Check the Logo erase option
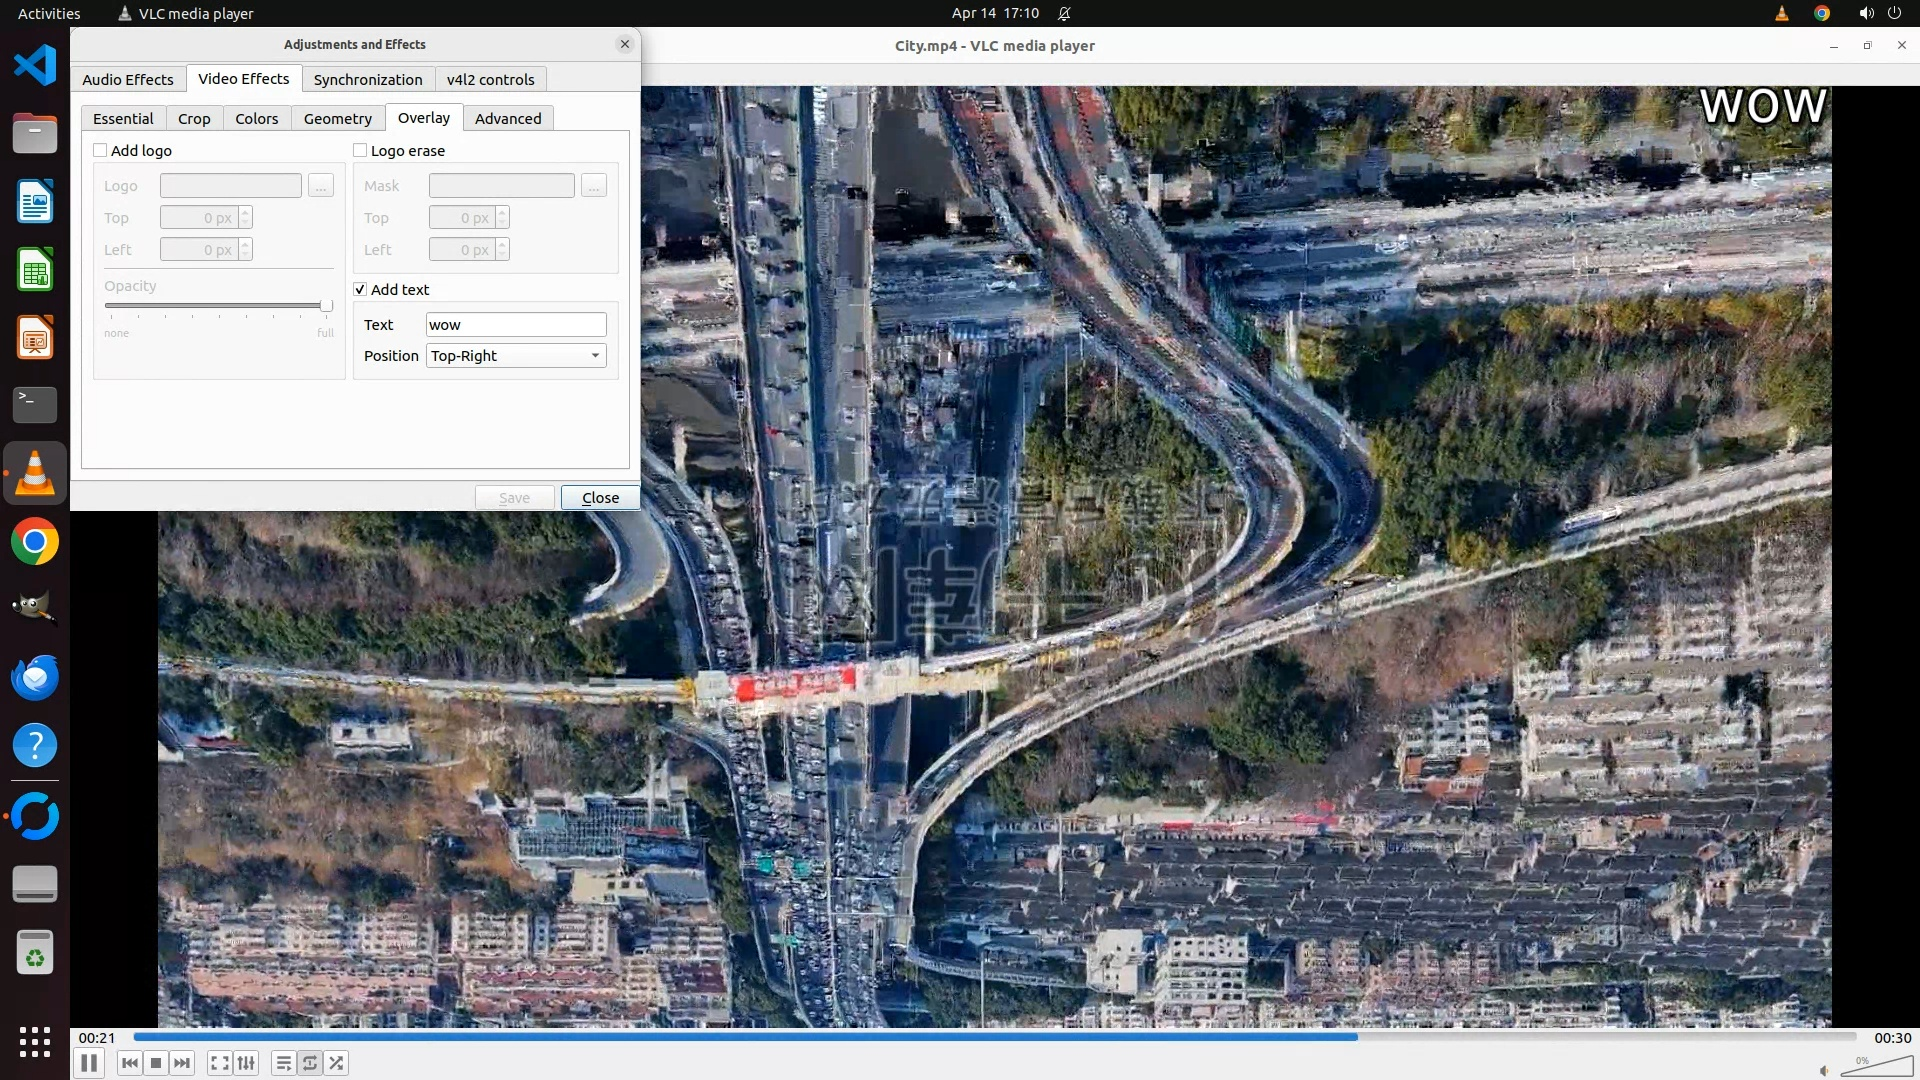The width and height of the screenshot is (1920, 1080). point(360,150)
